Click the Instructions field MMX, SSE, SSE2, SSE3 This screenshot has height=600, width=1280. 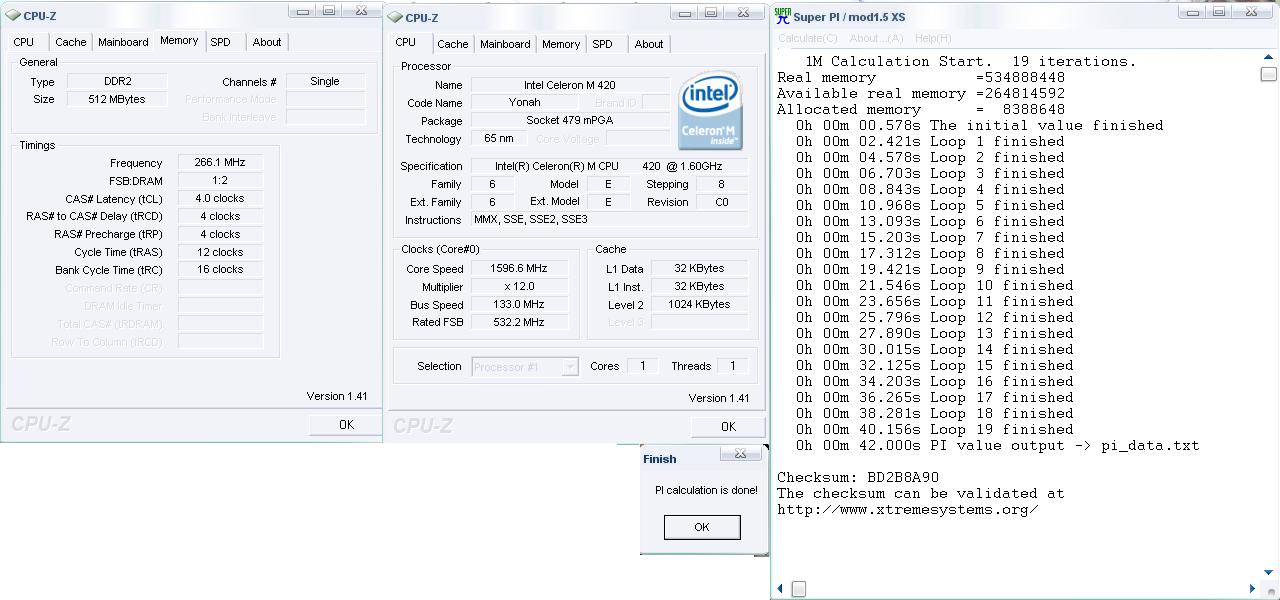tap(609, 219)
